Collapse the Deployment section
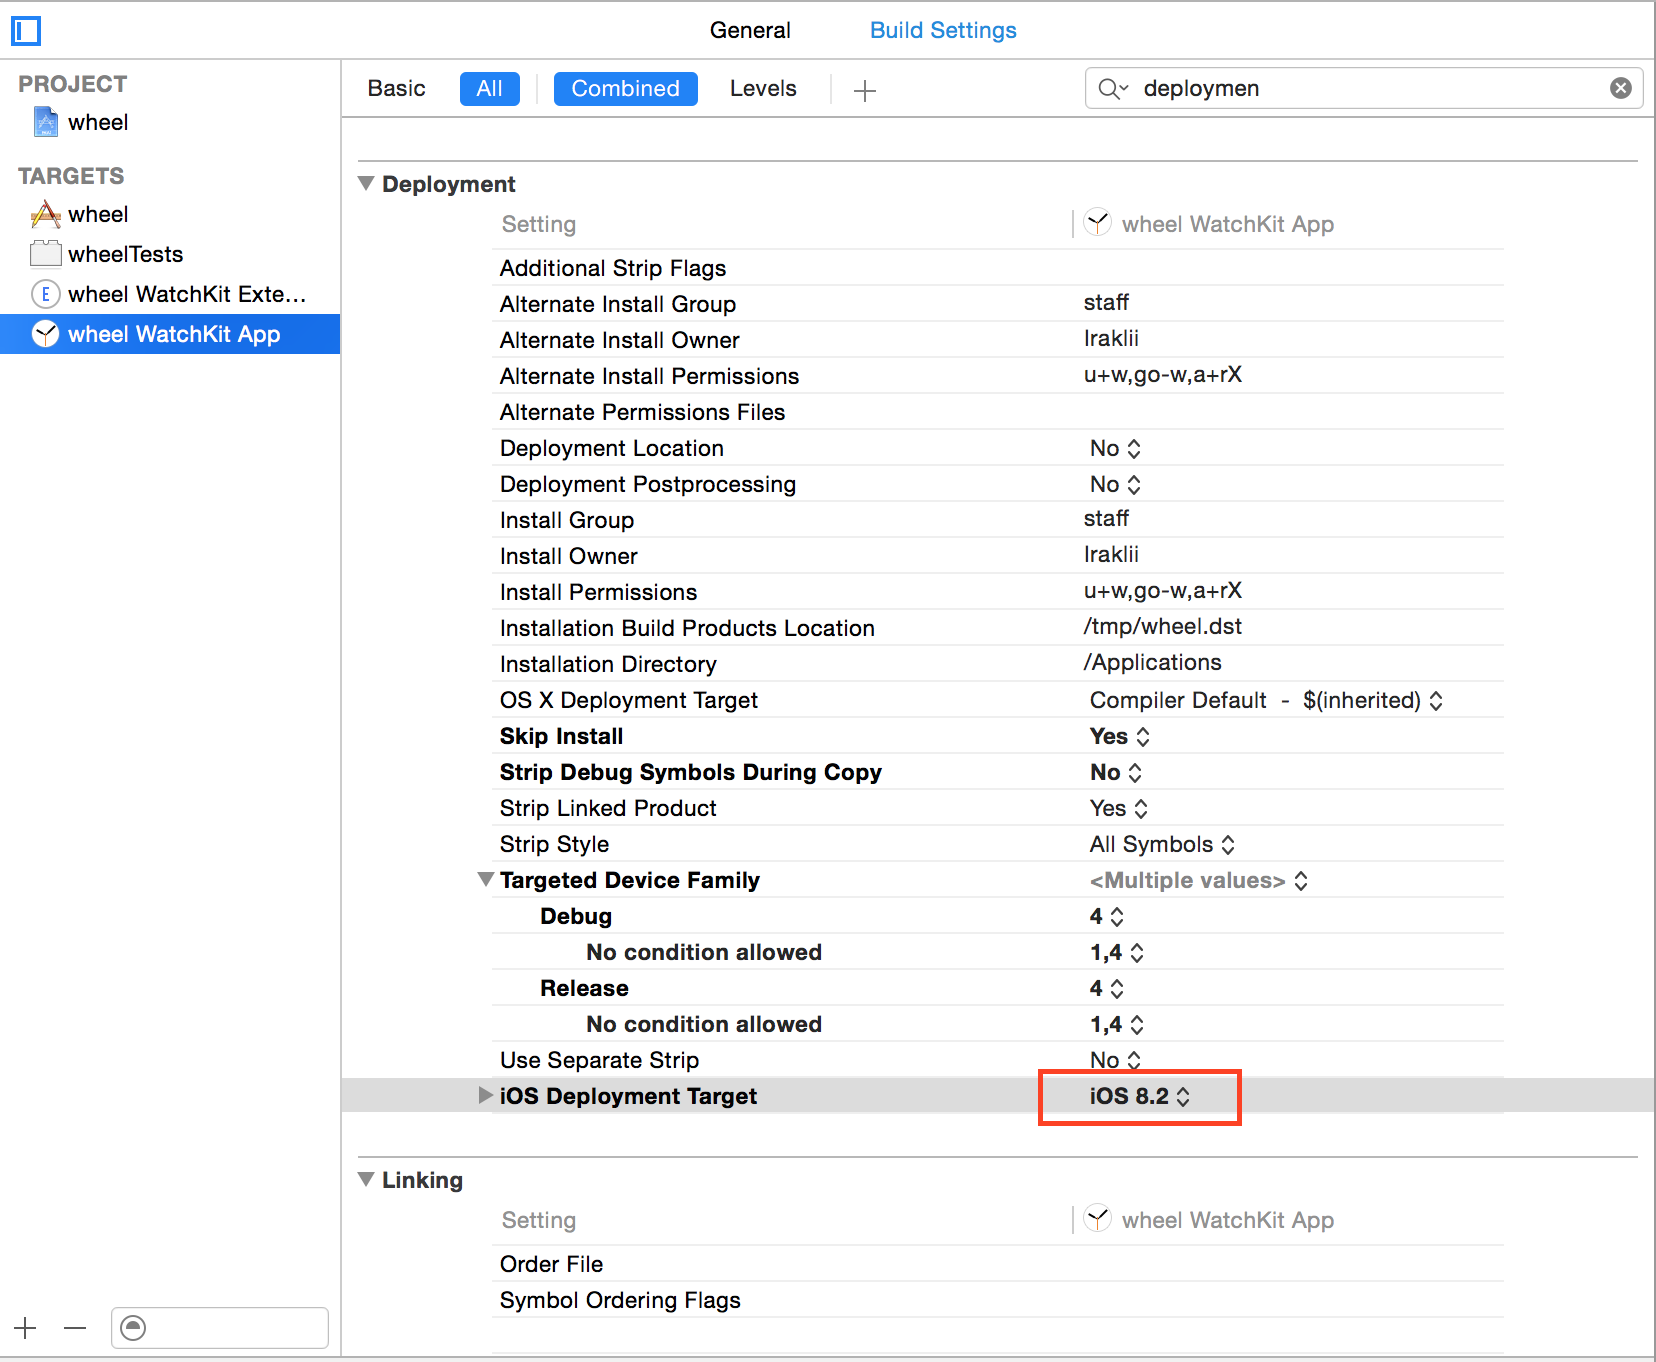Viewport: 1656px width, 1362px height. click(366, 184)
